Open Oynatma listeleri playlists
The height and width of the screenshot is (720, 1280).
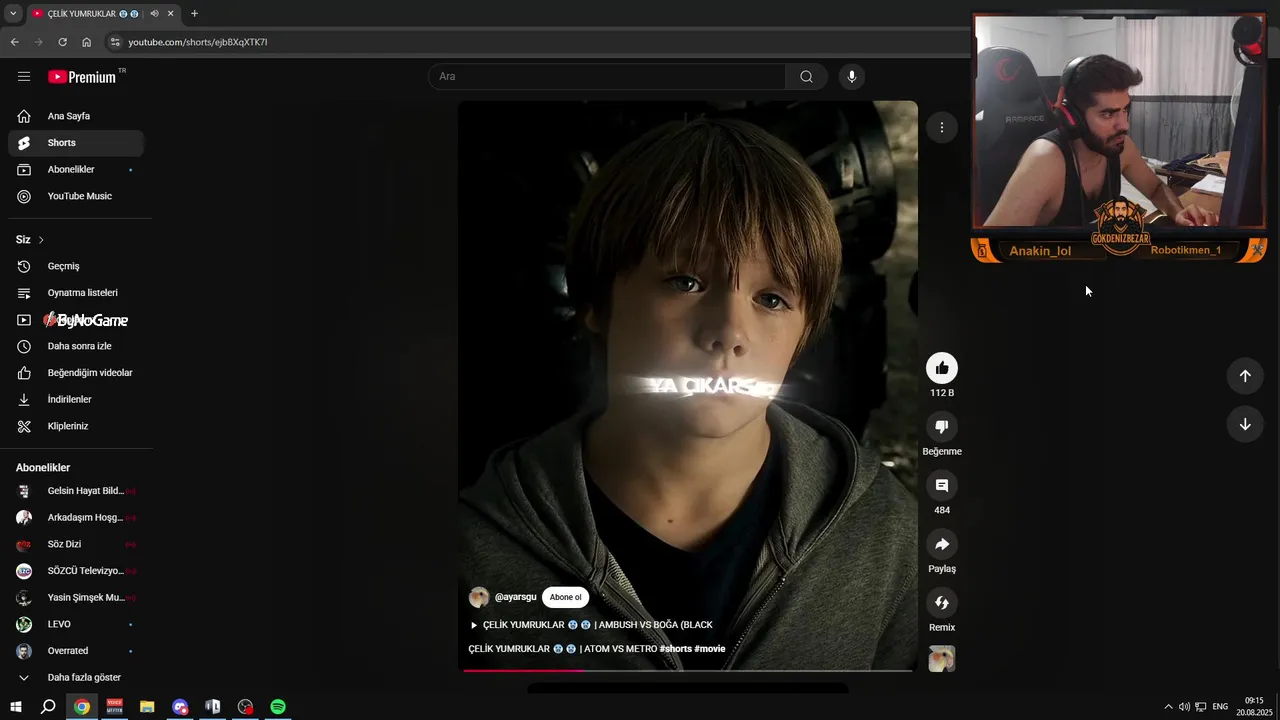[76, 293]
